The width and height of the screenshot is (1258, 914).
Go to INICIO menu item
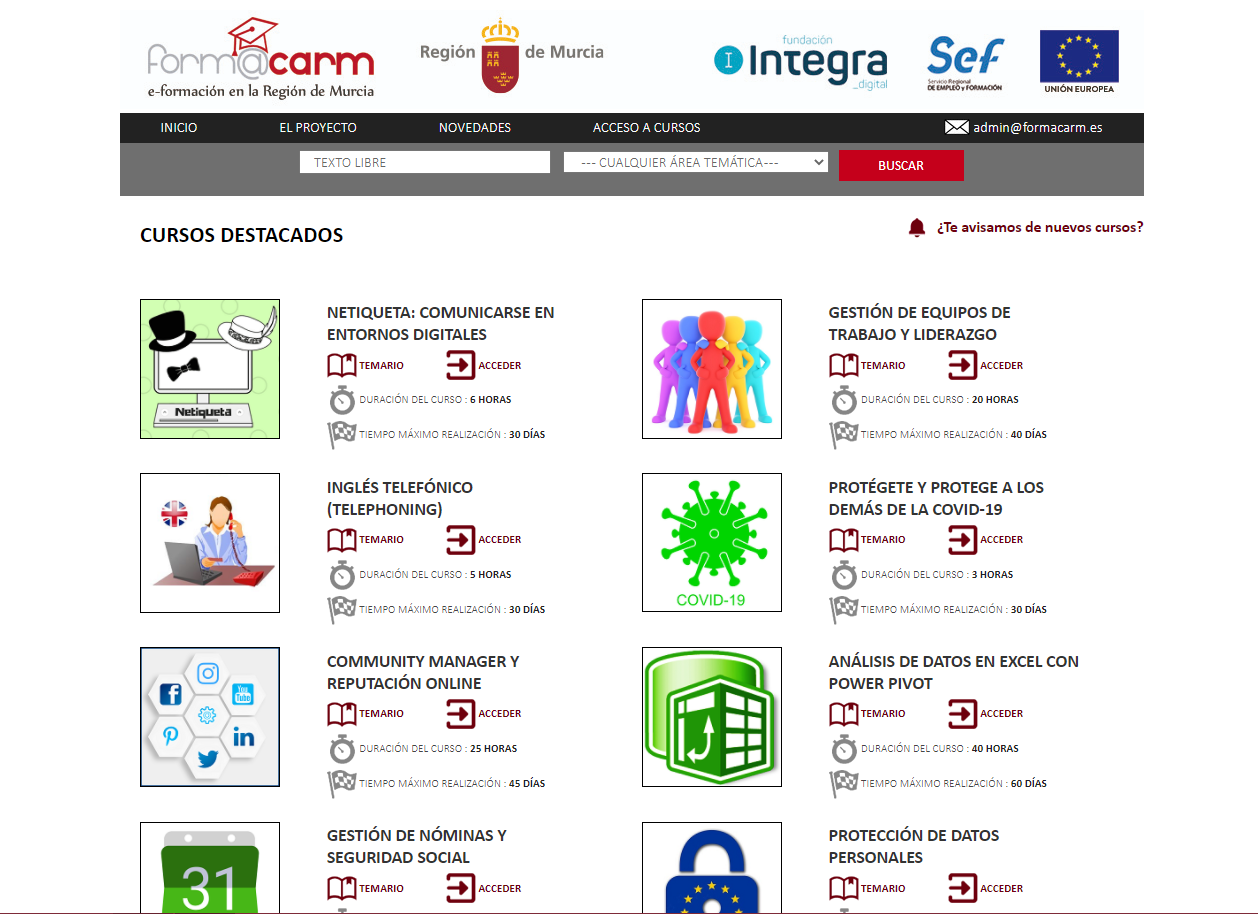click(179, 128)
